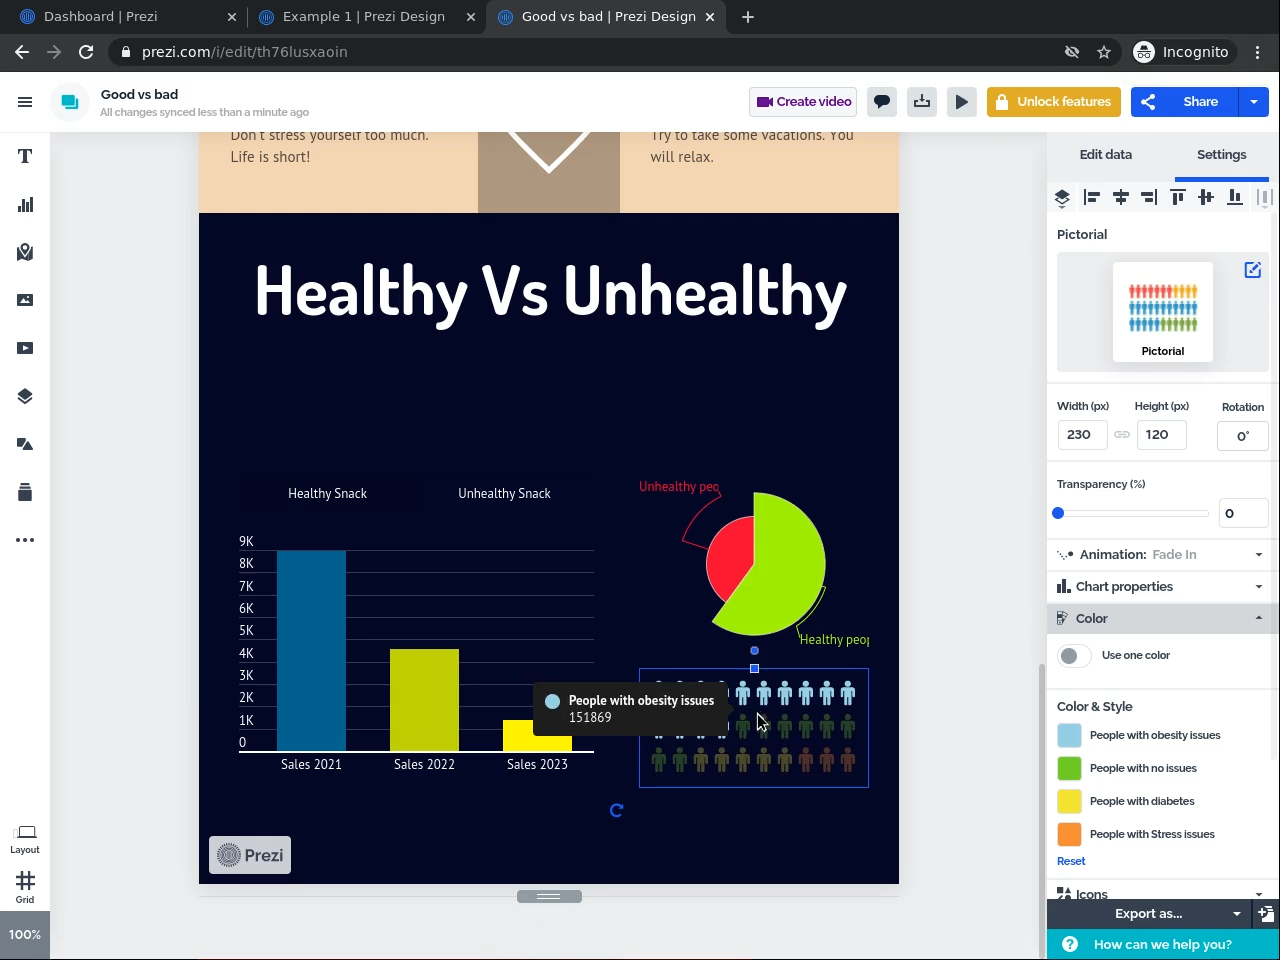This screenshot has height=960, width=1280.
Task: Open the Export as dropdown
Action: [1149, 914]
